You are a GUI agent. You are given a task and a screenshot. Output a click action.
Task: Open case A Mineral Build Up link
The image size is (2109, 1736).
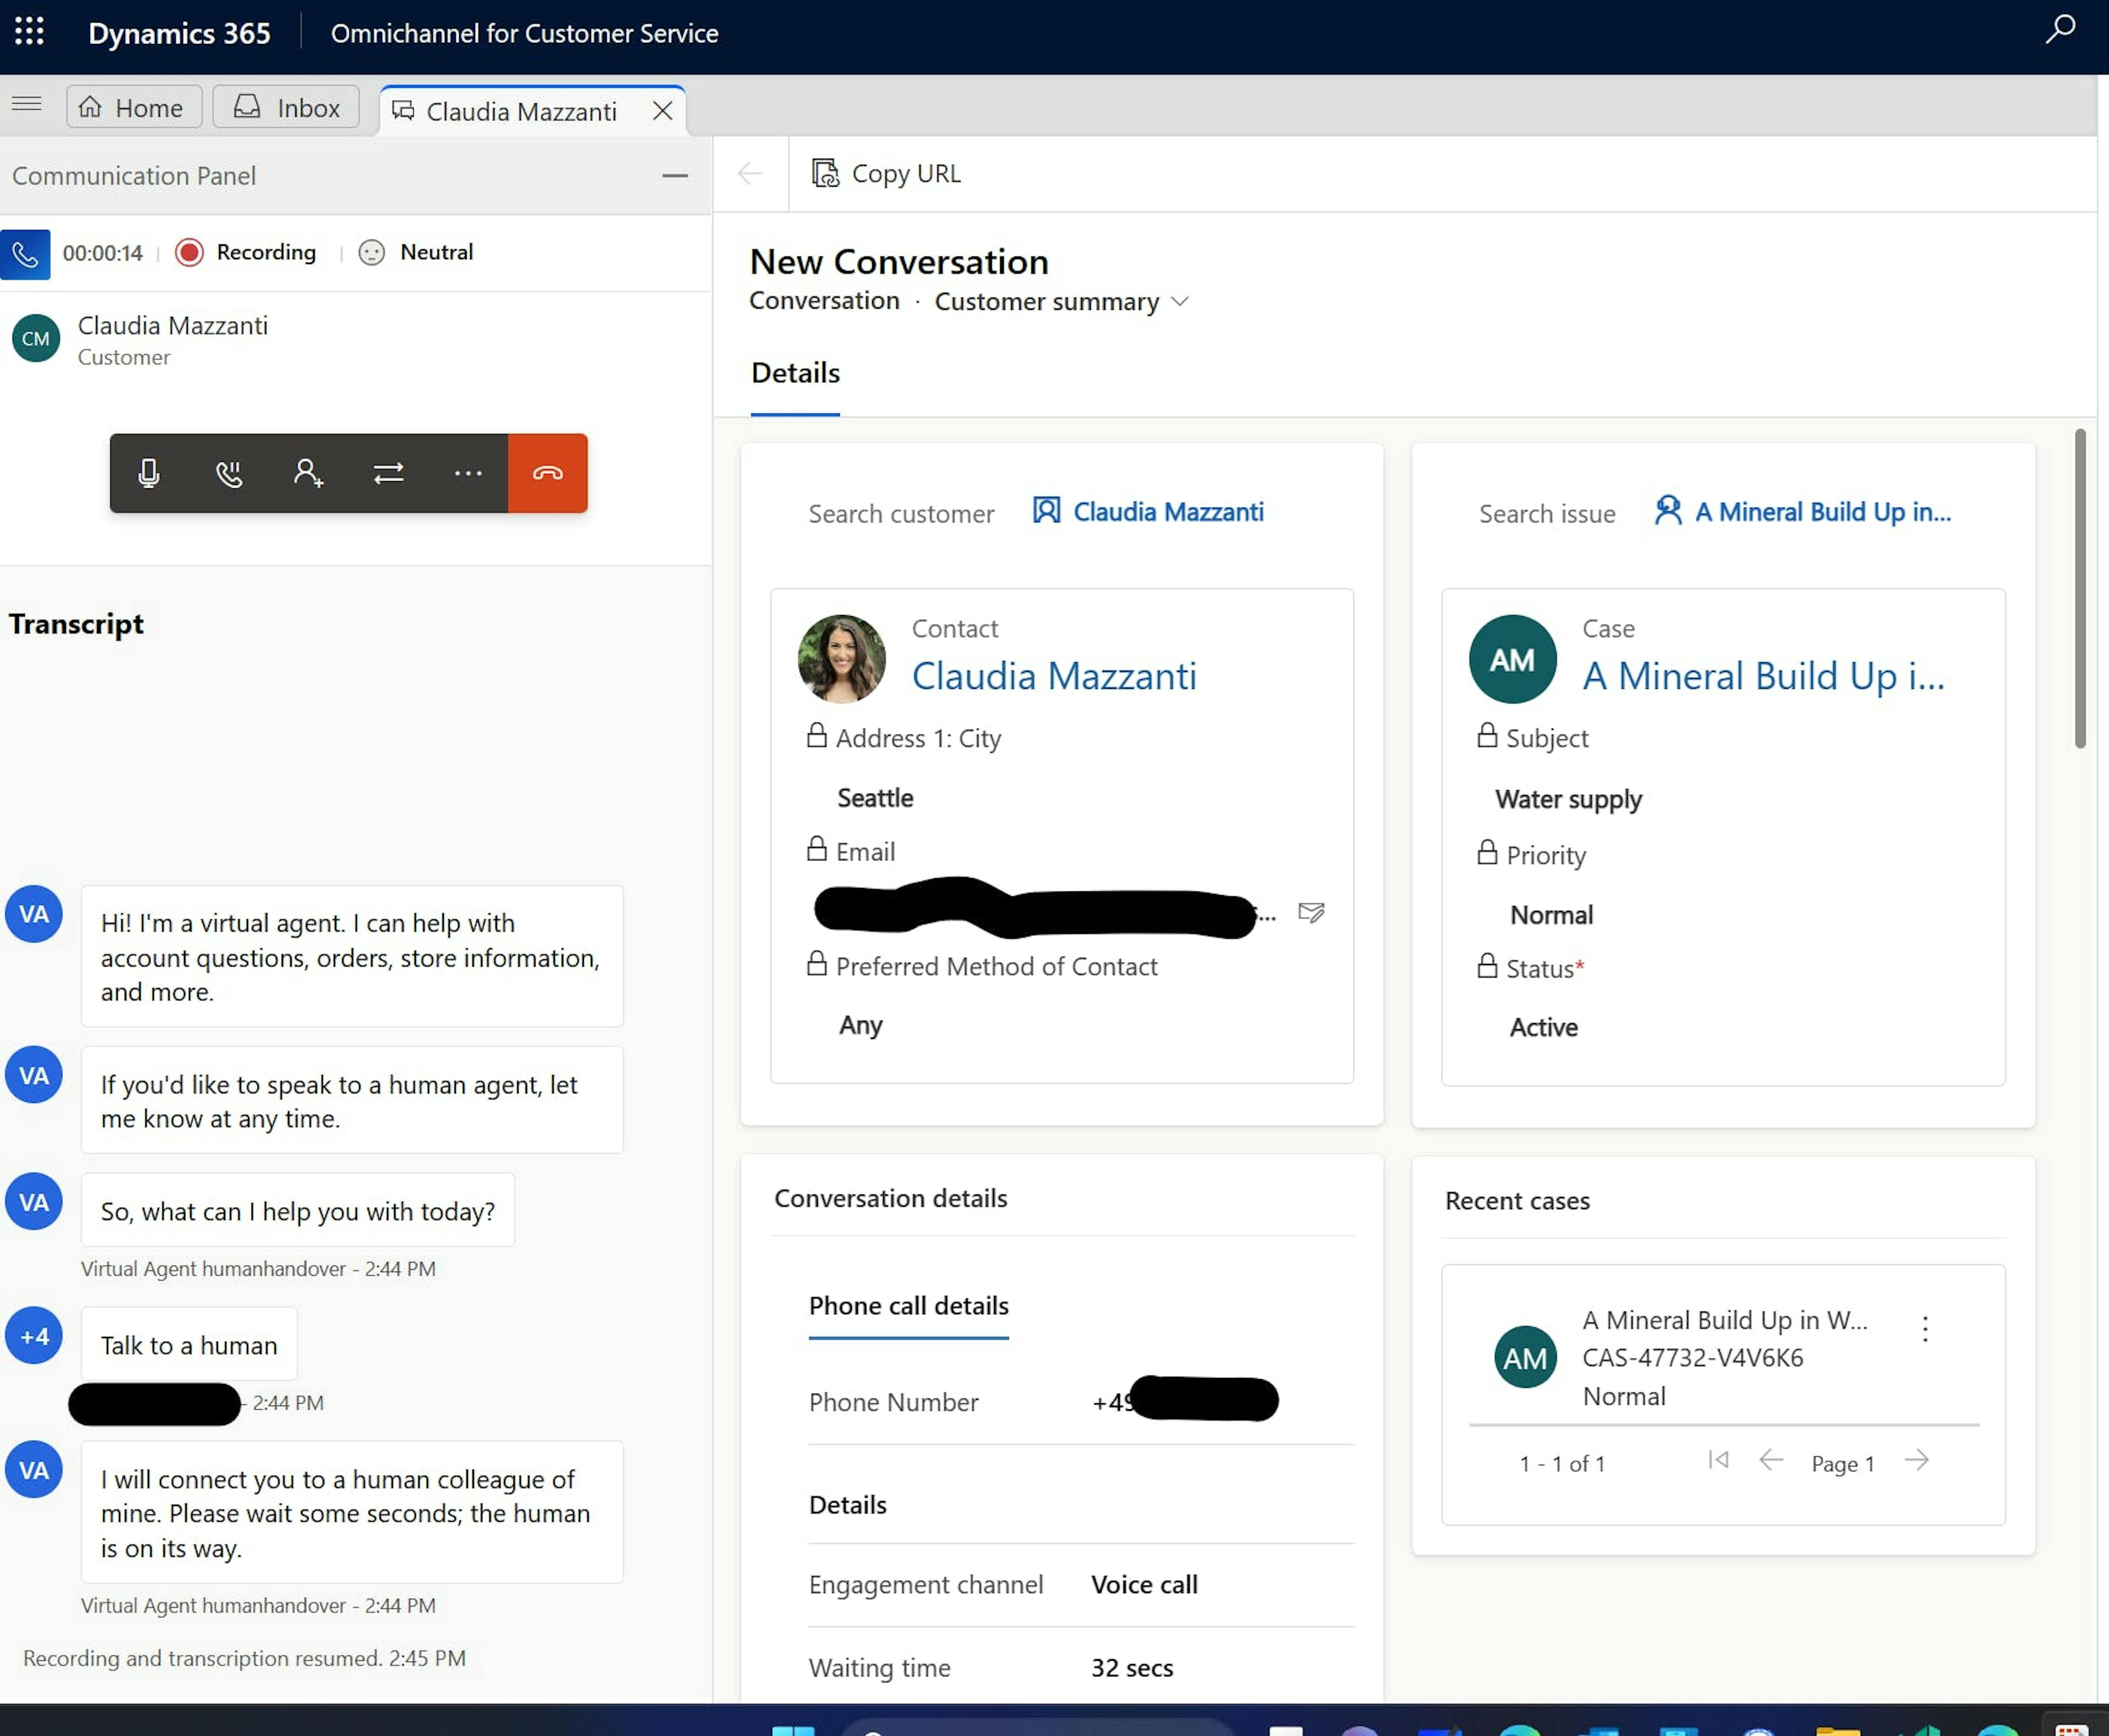1760,674
